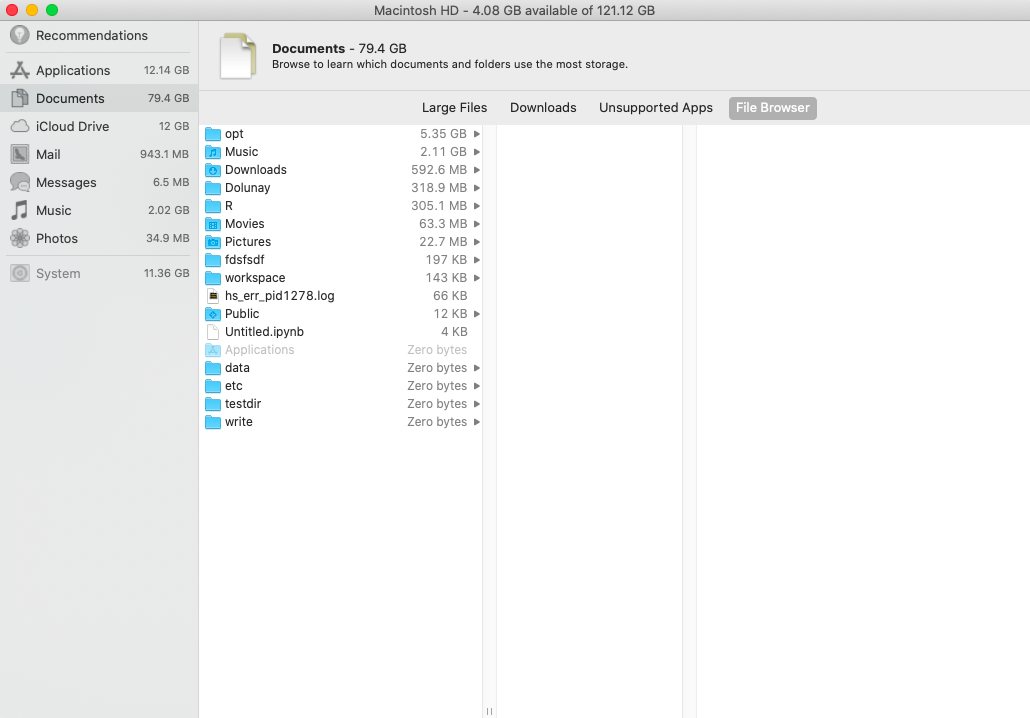The height and width of the screenshot is (718, 1030).
Task: Click the fdsfsdf 197 KB size value
Action: coord(446,260)
